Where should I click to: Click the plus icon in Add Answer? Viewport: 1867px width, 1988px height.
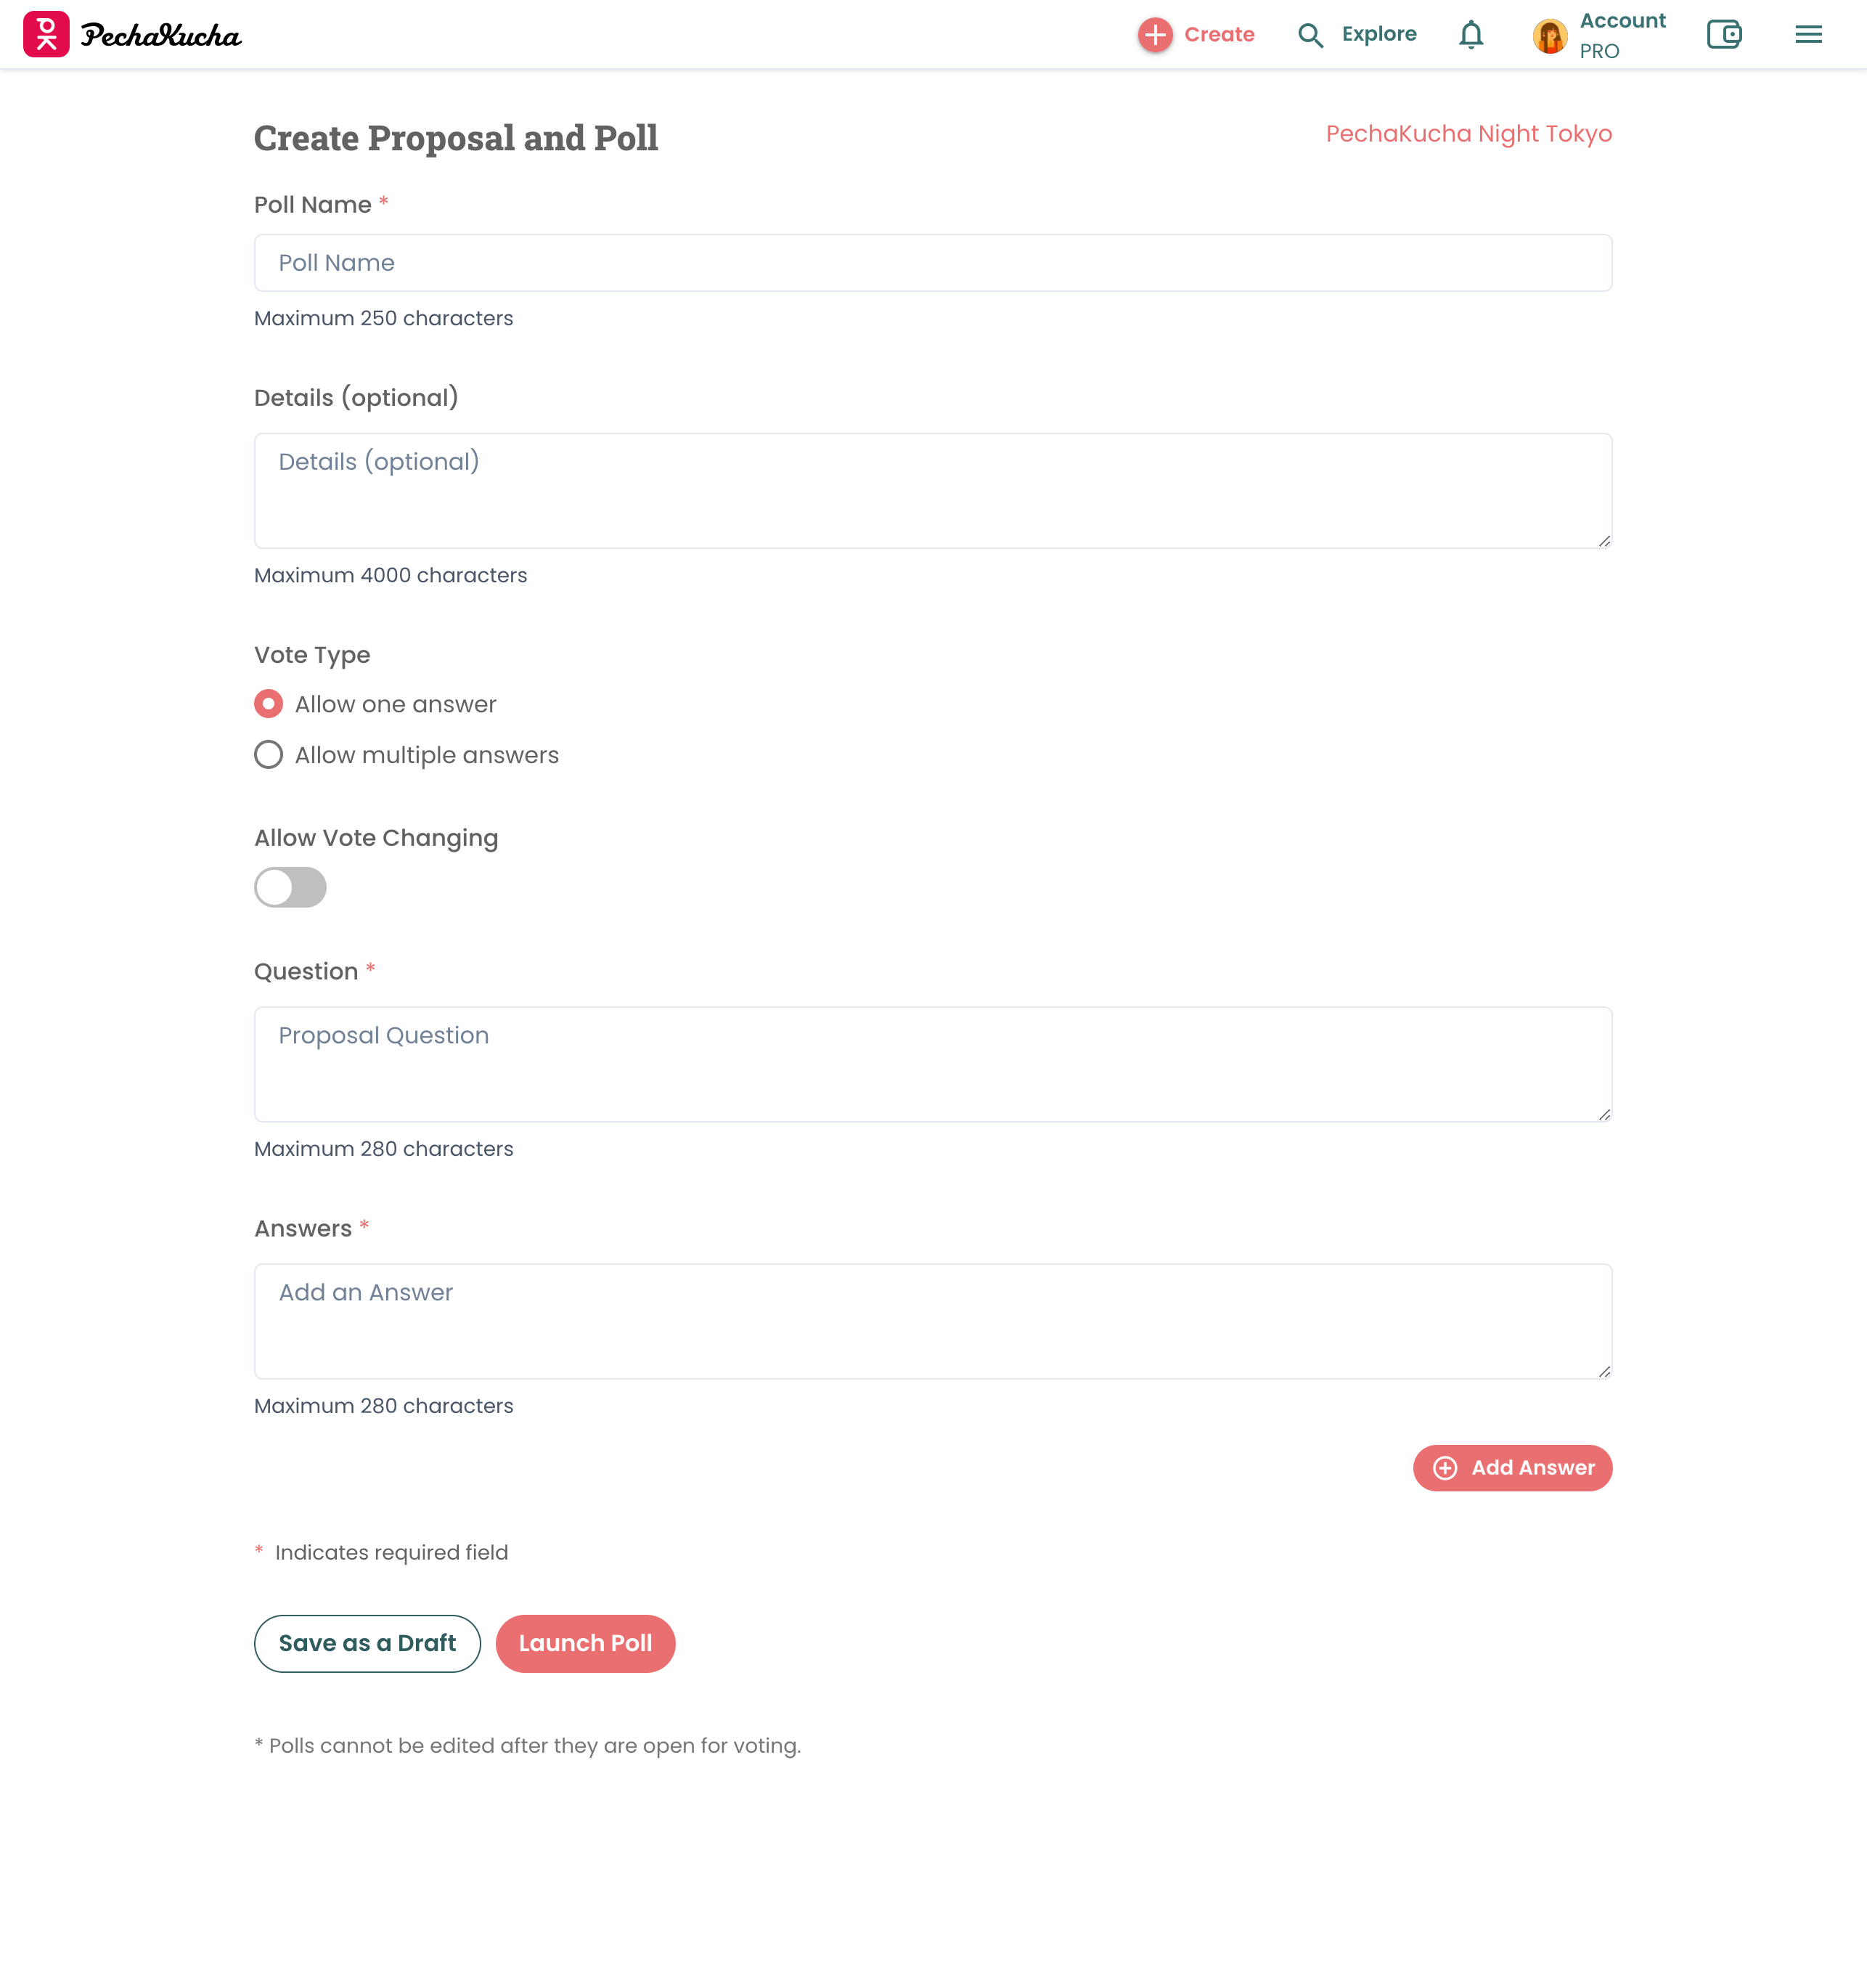1445,1467
